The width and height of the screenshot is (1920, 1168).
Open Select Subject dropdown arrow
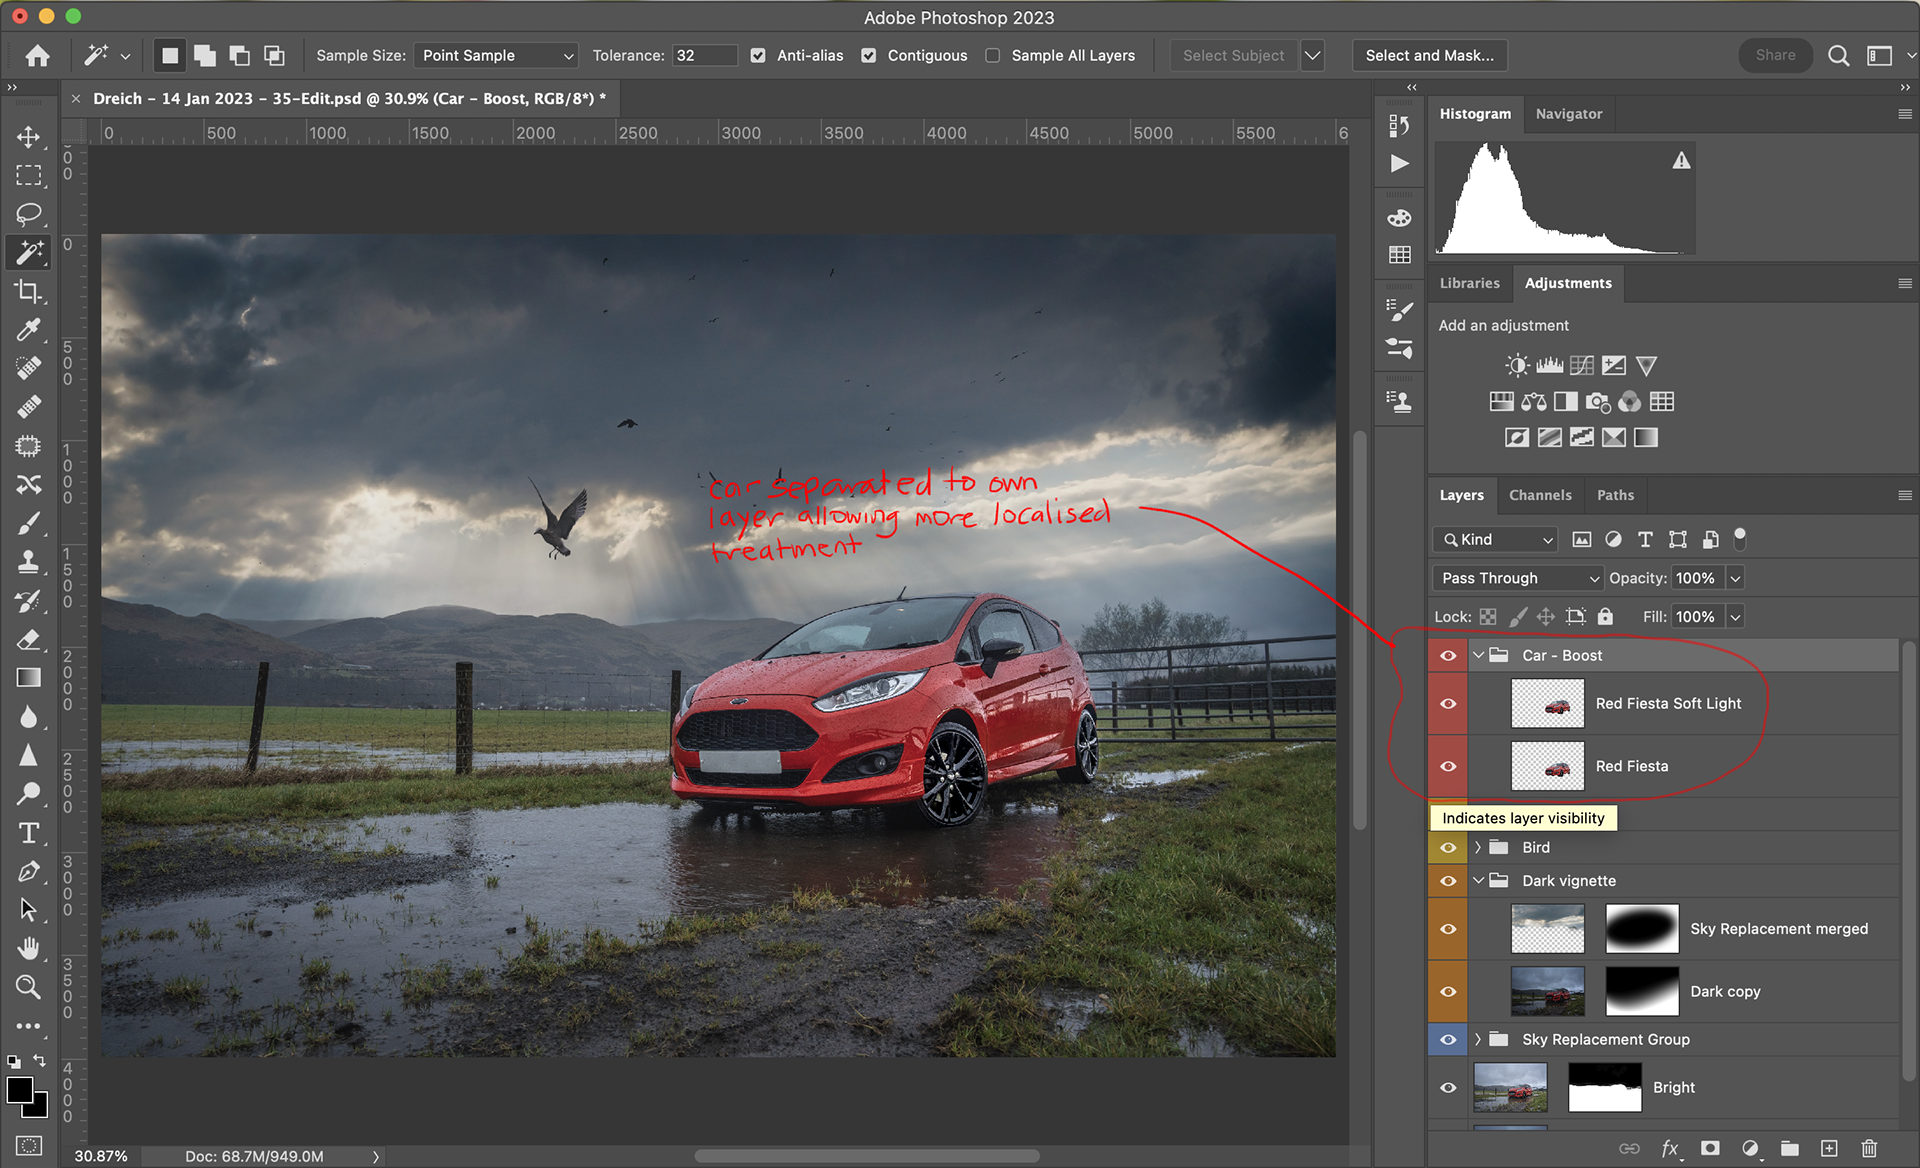click(1312, 56)
